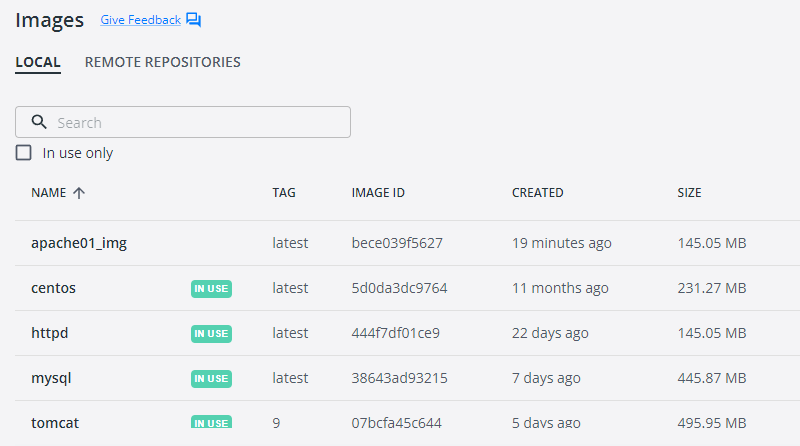Click the tomcat tag value 9

coord(276,423)
